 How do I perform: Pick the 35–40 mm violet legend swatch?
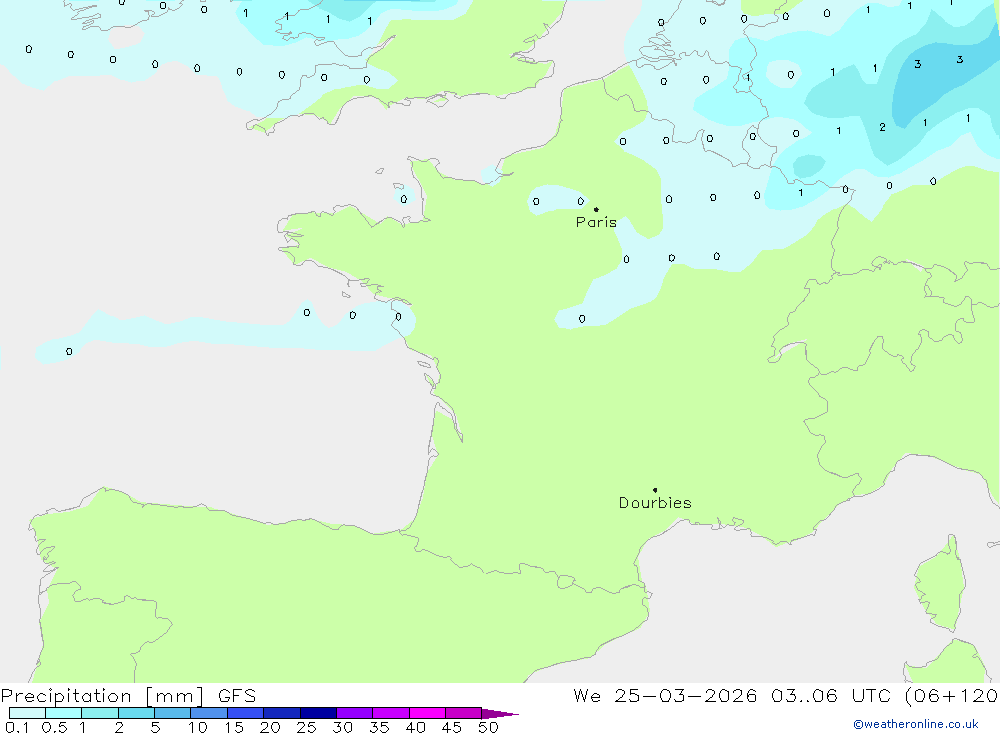(x=391, y=713)
